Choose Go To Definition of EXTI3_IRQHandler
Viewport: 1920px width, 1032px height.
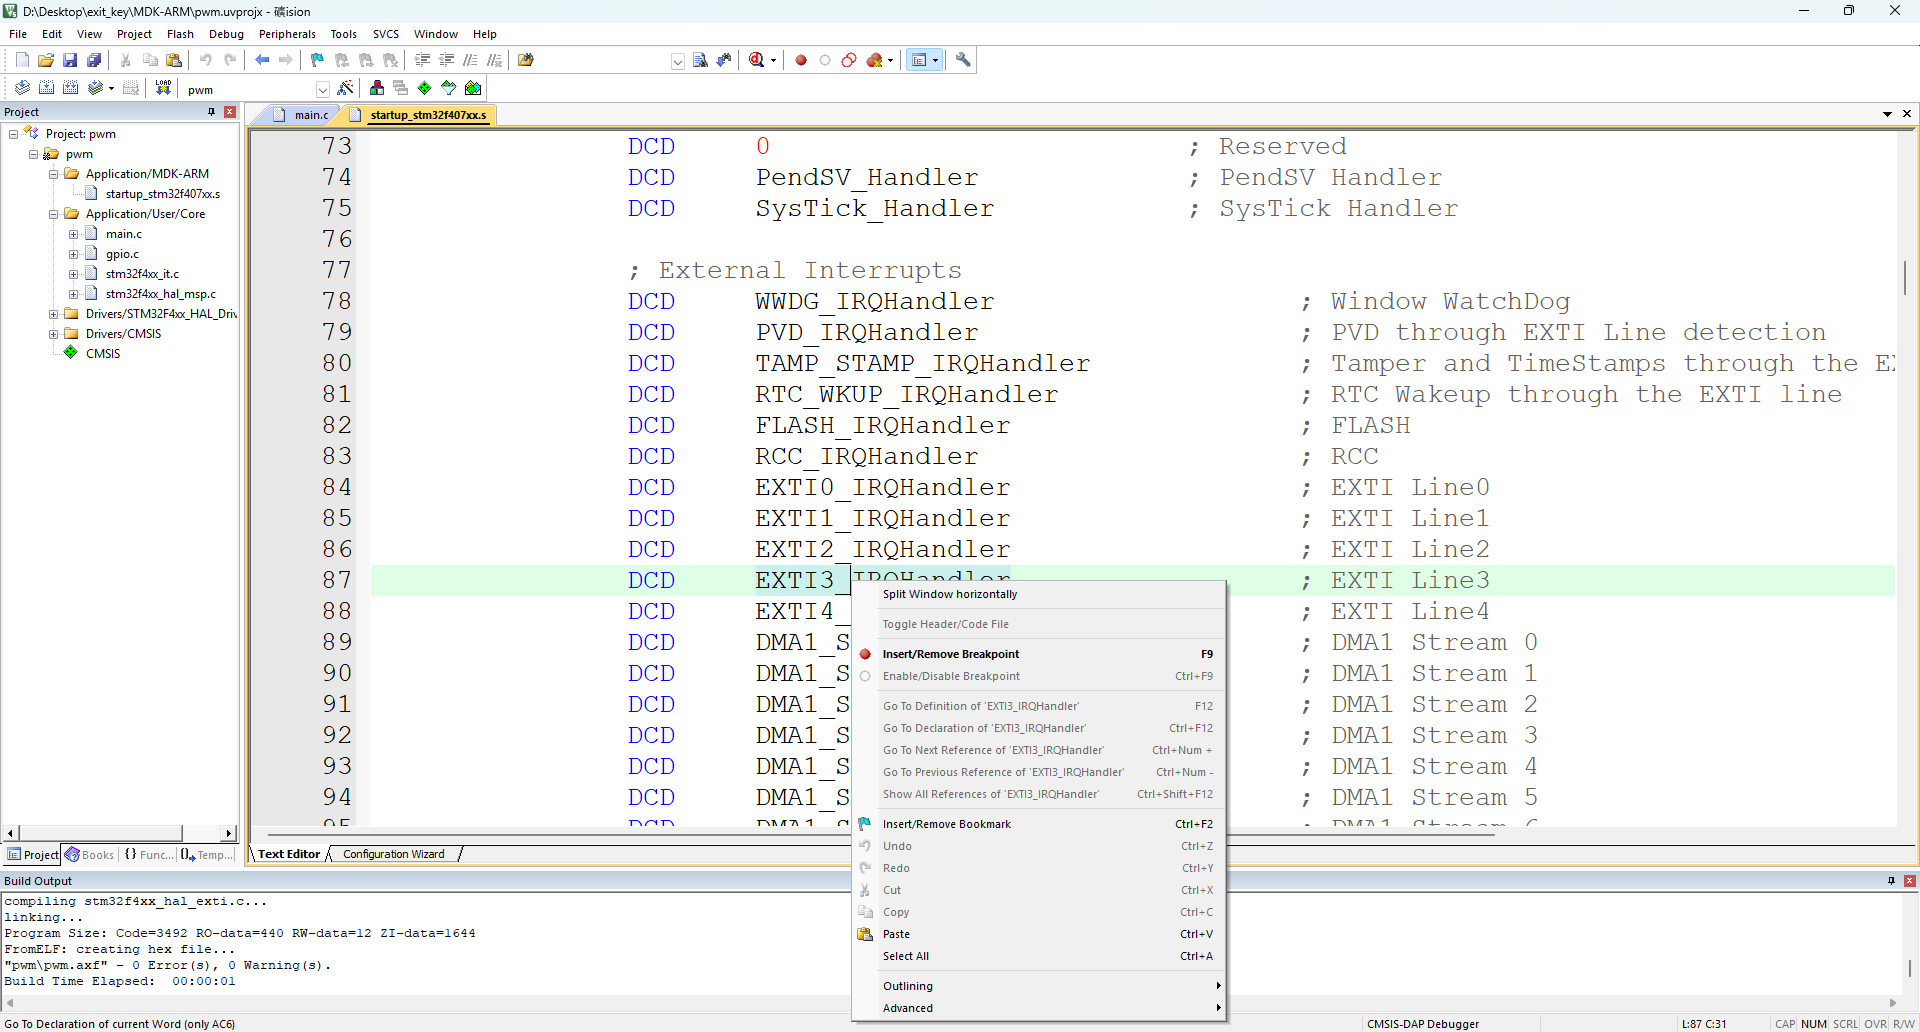tap(1038, 706)
